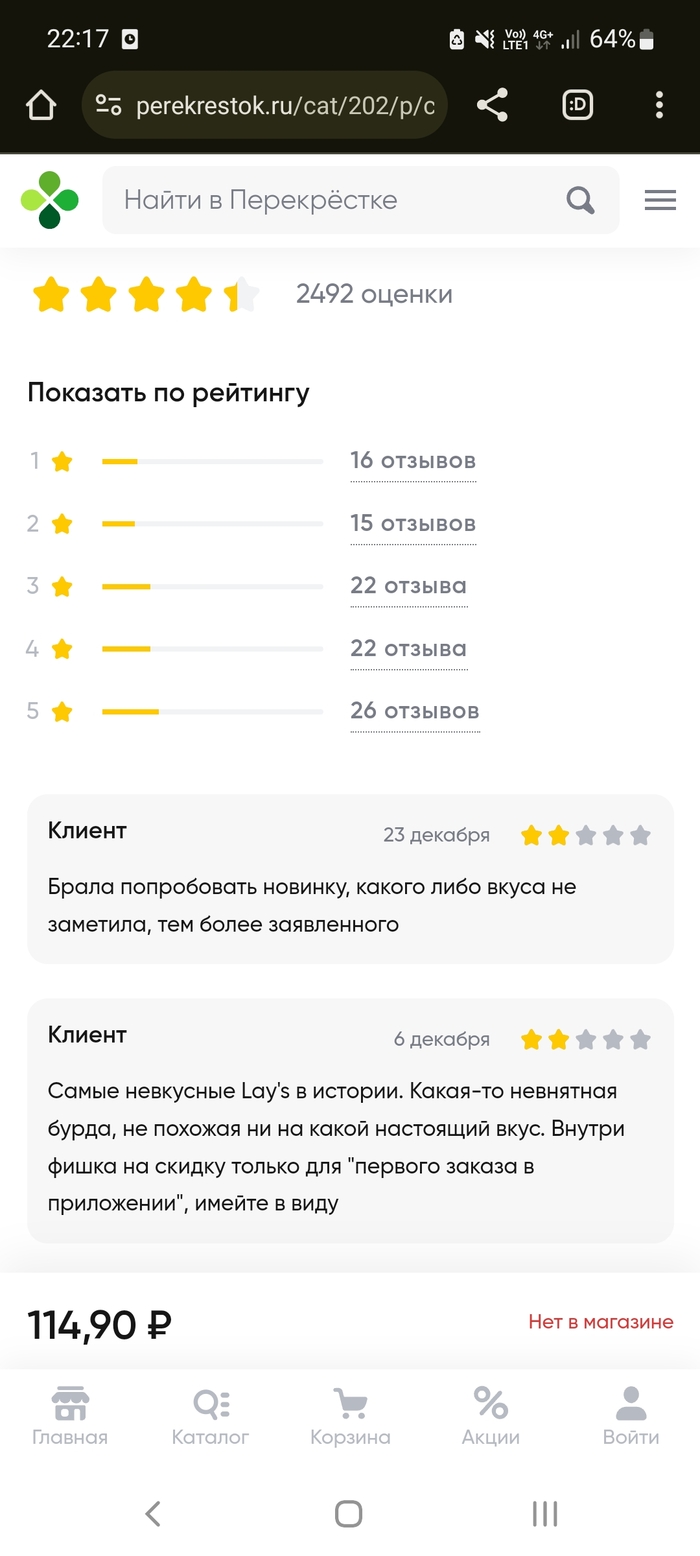Open the Акции percent tab
Viewport: 700px width, 1556px height.
point(490,1415)
